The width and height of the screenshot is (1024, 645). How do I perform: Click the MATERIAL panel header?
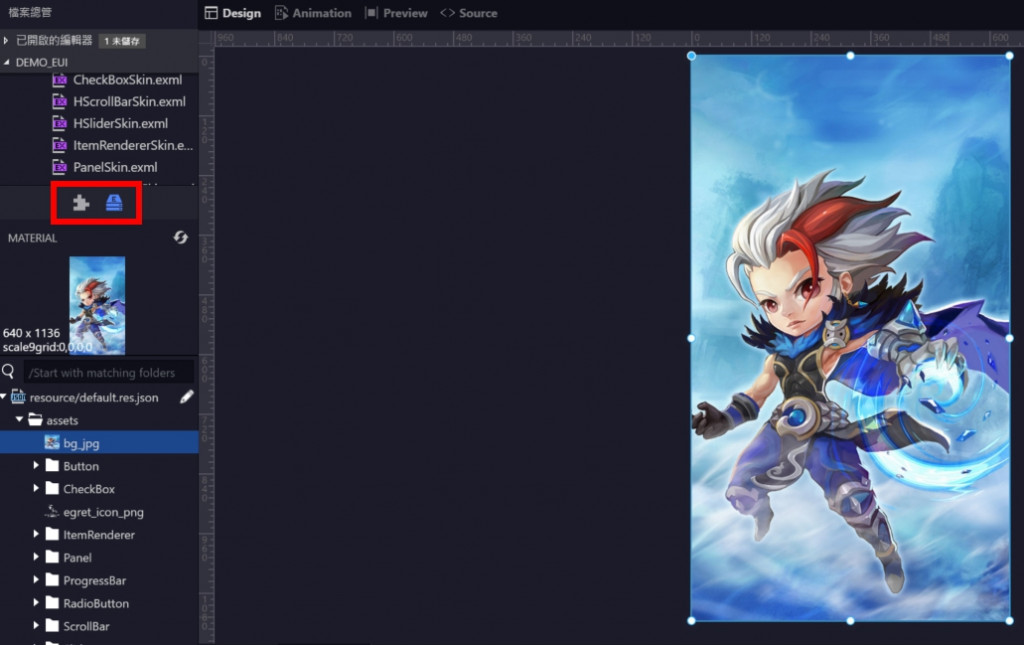pos(33,238)
